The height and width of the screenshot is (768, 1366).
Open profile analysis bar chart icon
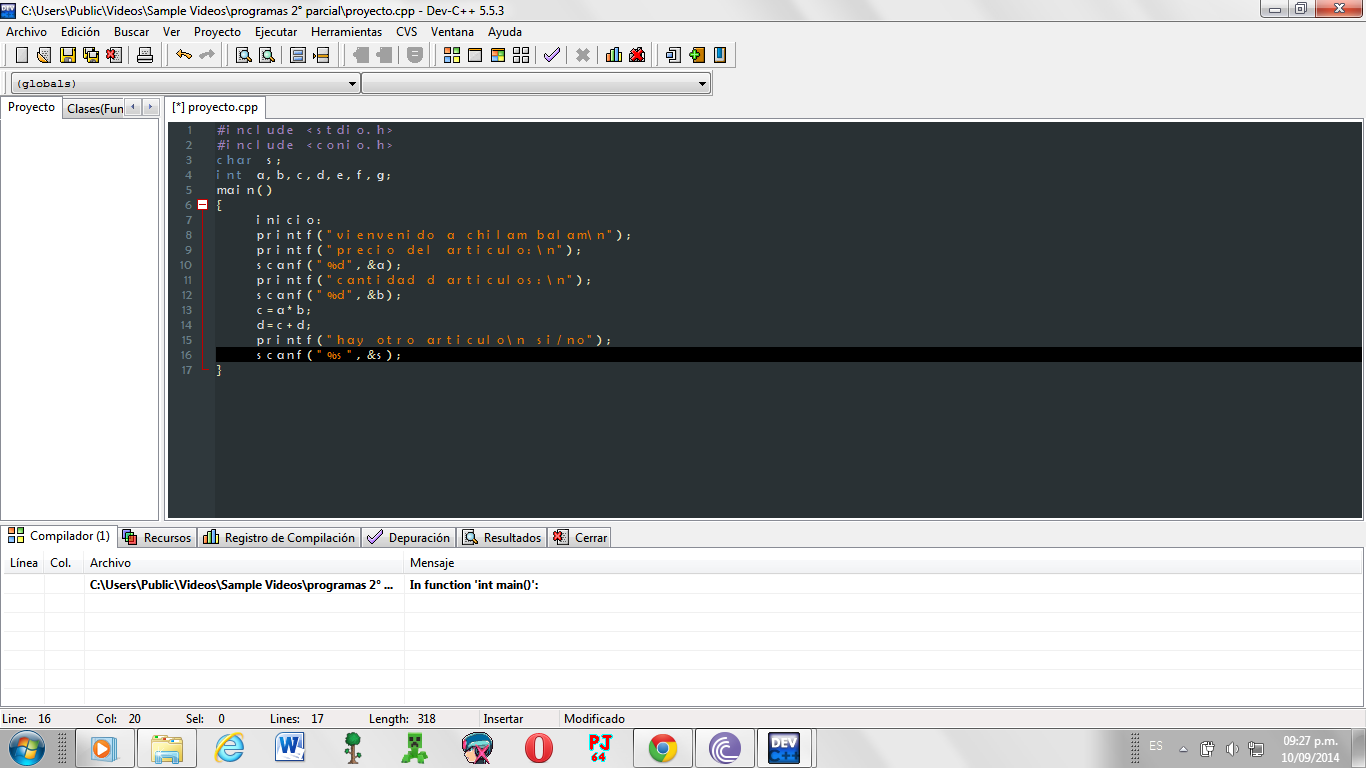point(614,55)
